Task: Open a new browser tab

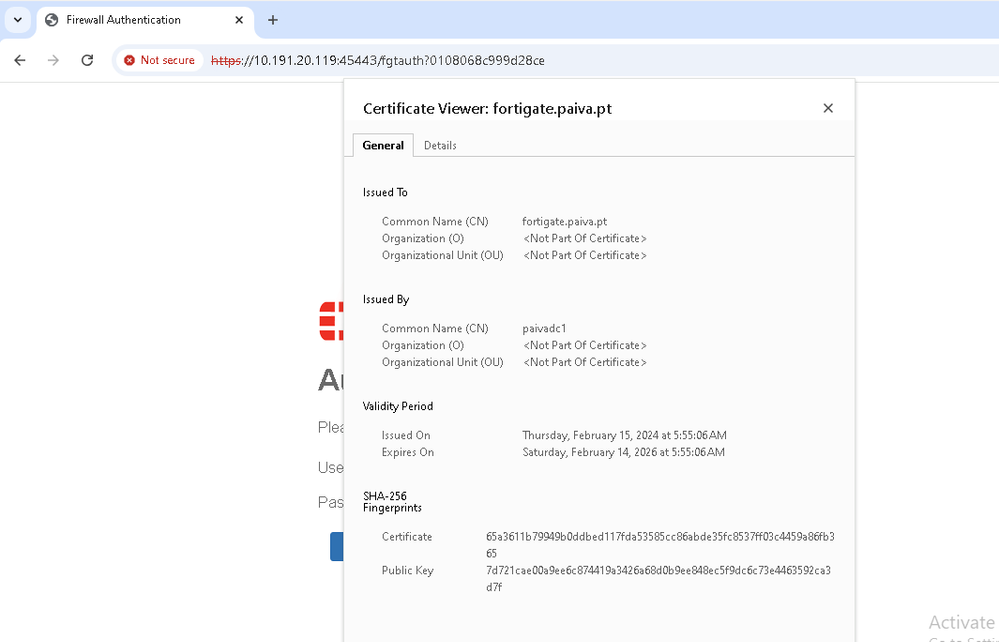Action: 273,20
